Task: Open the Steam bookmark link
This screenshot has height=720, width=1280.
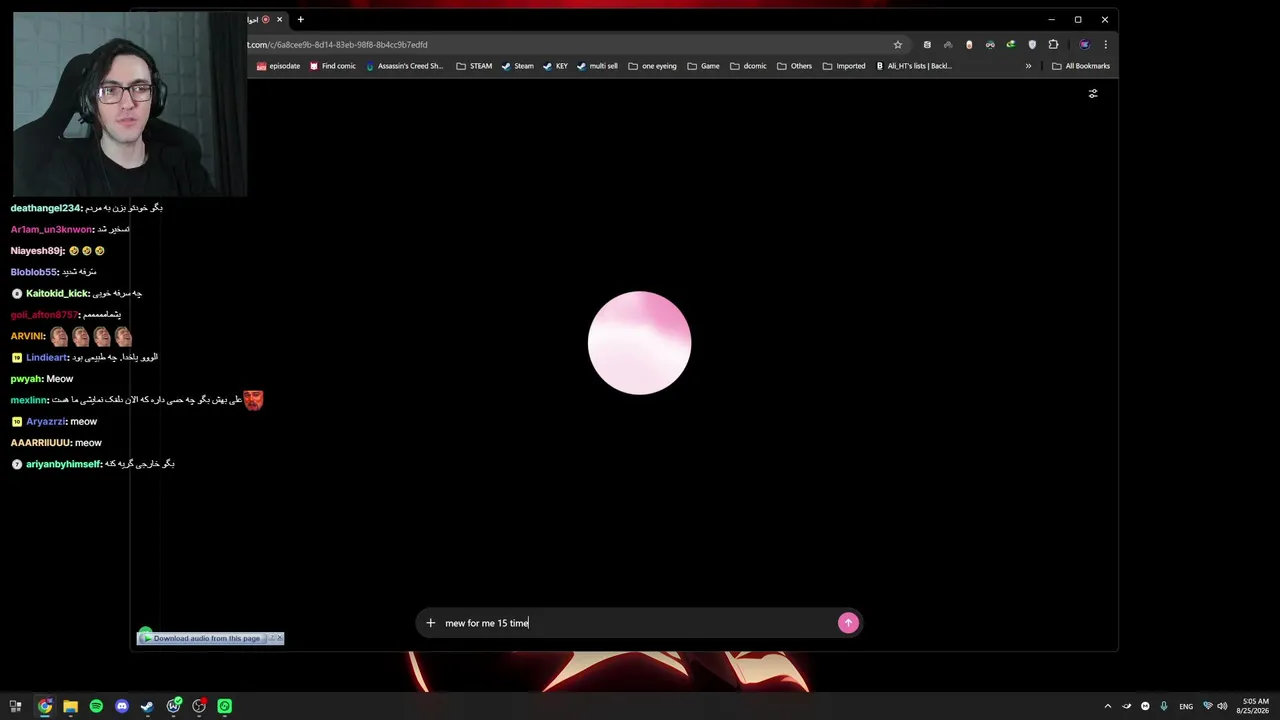Action: pyautogui.click(x=517, y=66)
